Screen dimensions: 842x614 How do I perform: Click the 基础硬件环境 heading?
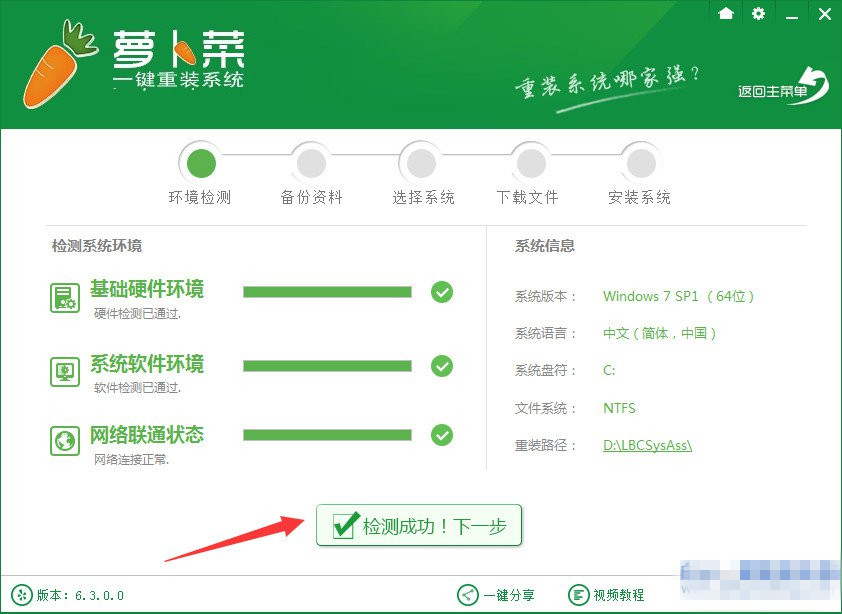click(147, 289)
